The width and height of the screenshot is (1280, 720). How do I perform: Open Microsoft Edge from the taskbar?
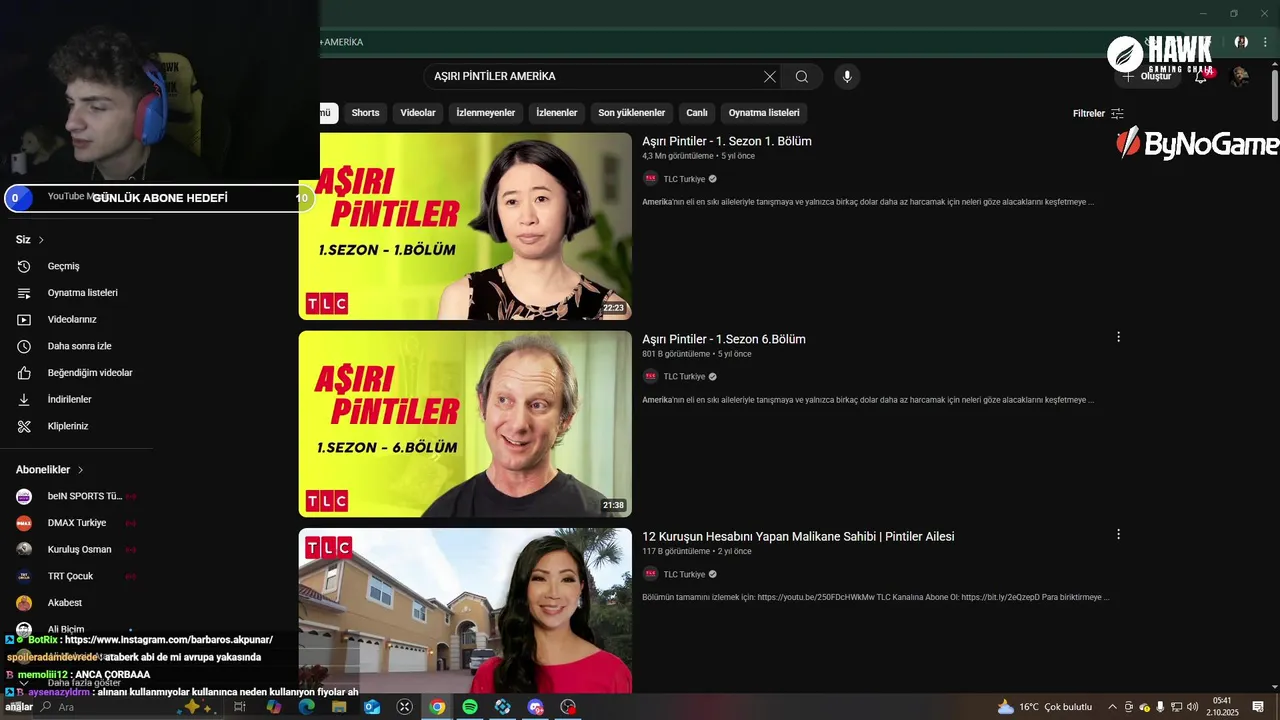(x=306, y=707)
